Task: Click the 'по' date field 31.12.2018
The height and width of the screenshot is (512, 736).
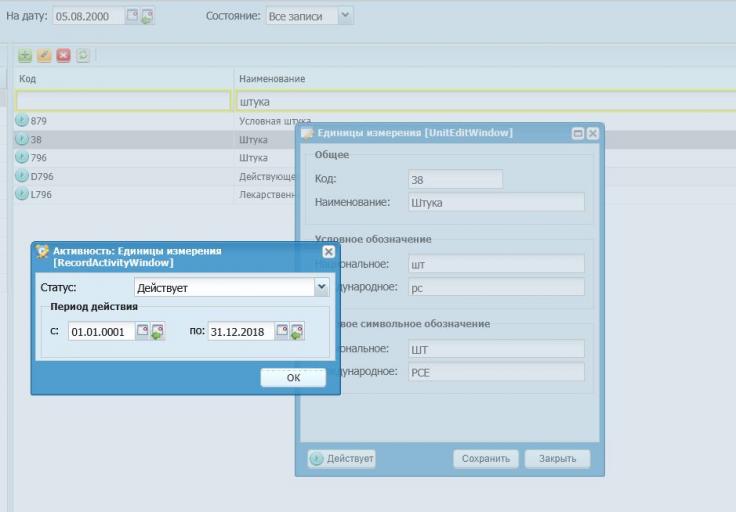Action: point(241,332)
